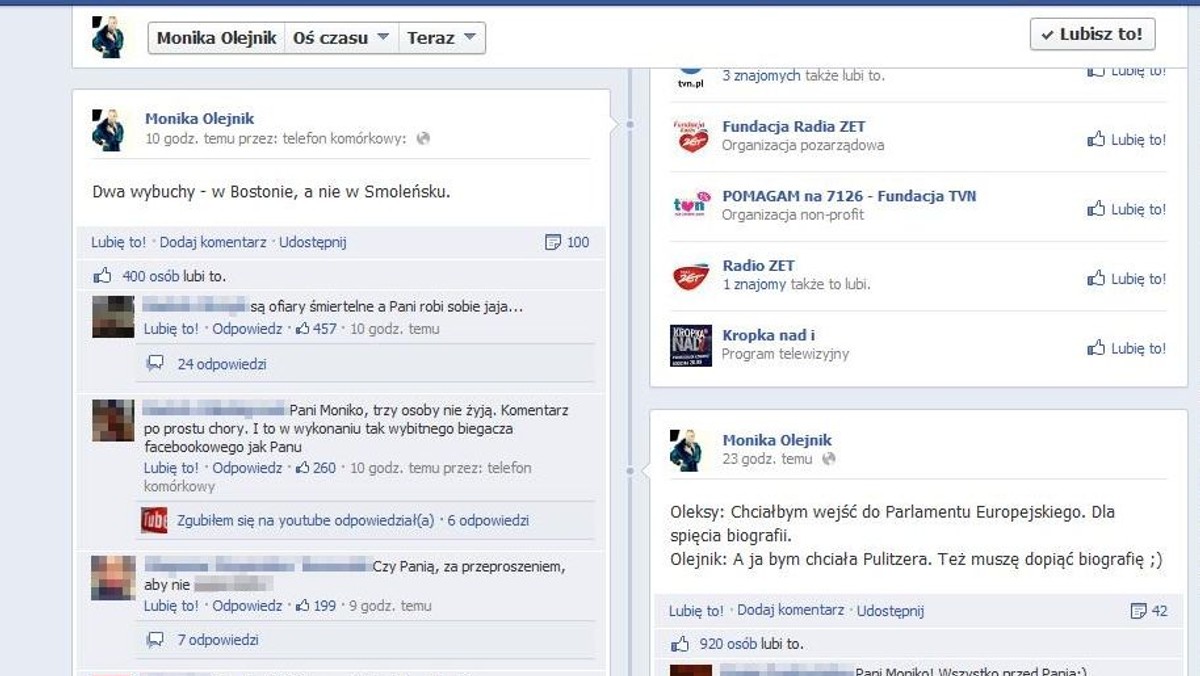The height and width of the screenshot is (676, 1200).
Task: Click Monika Olejnik header name button
Action: [216, 38]
